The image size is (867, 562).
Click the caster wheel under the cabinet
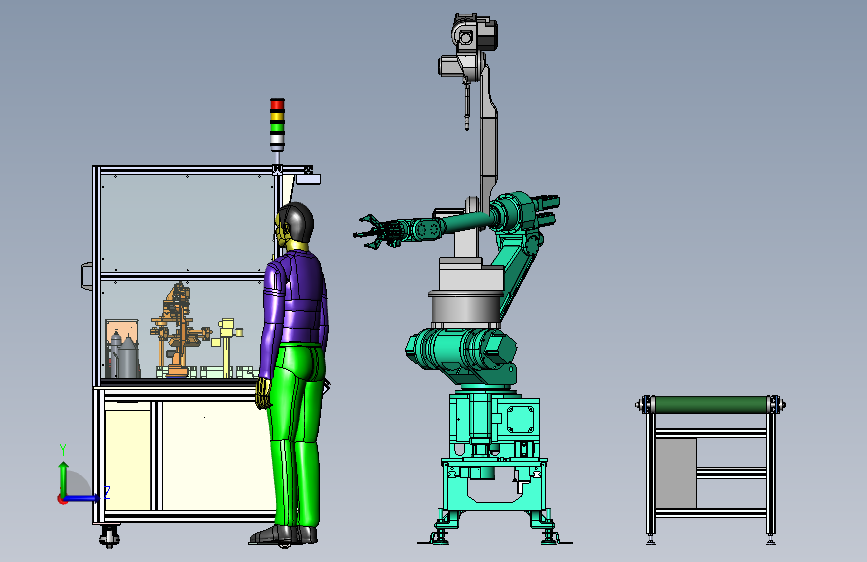coord(109,537)
